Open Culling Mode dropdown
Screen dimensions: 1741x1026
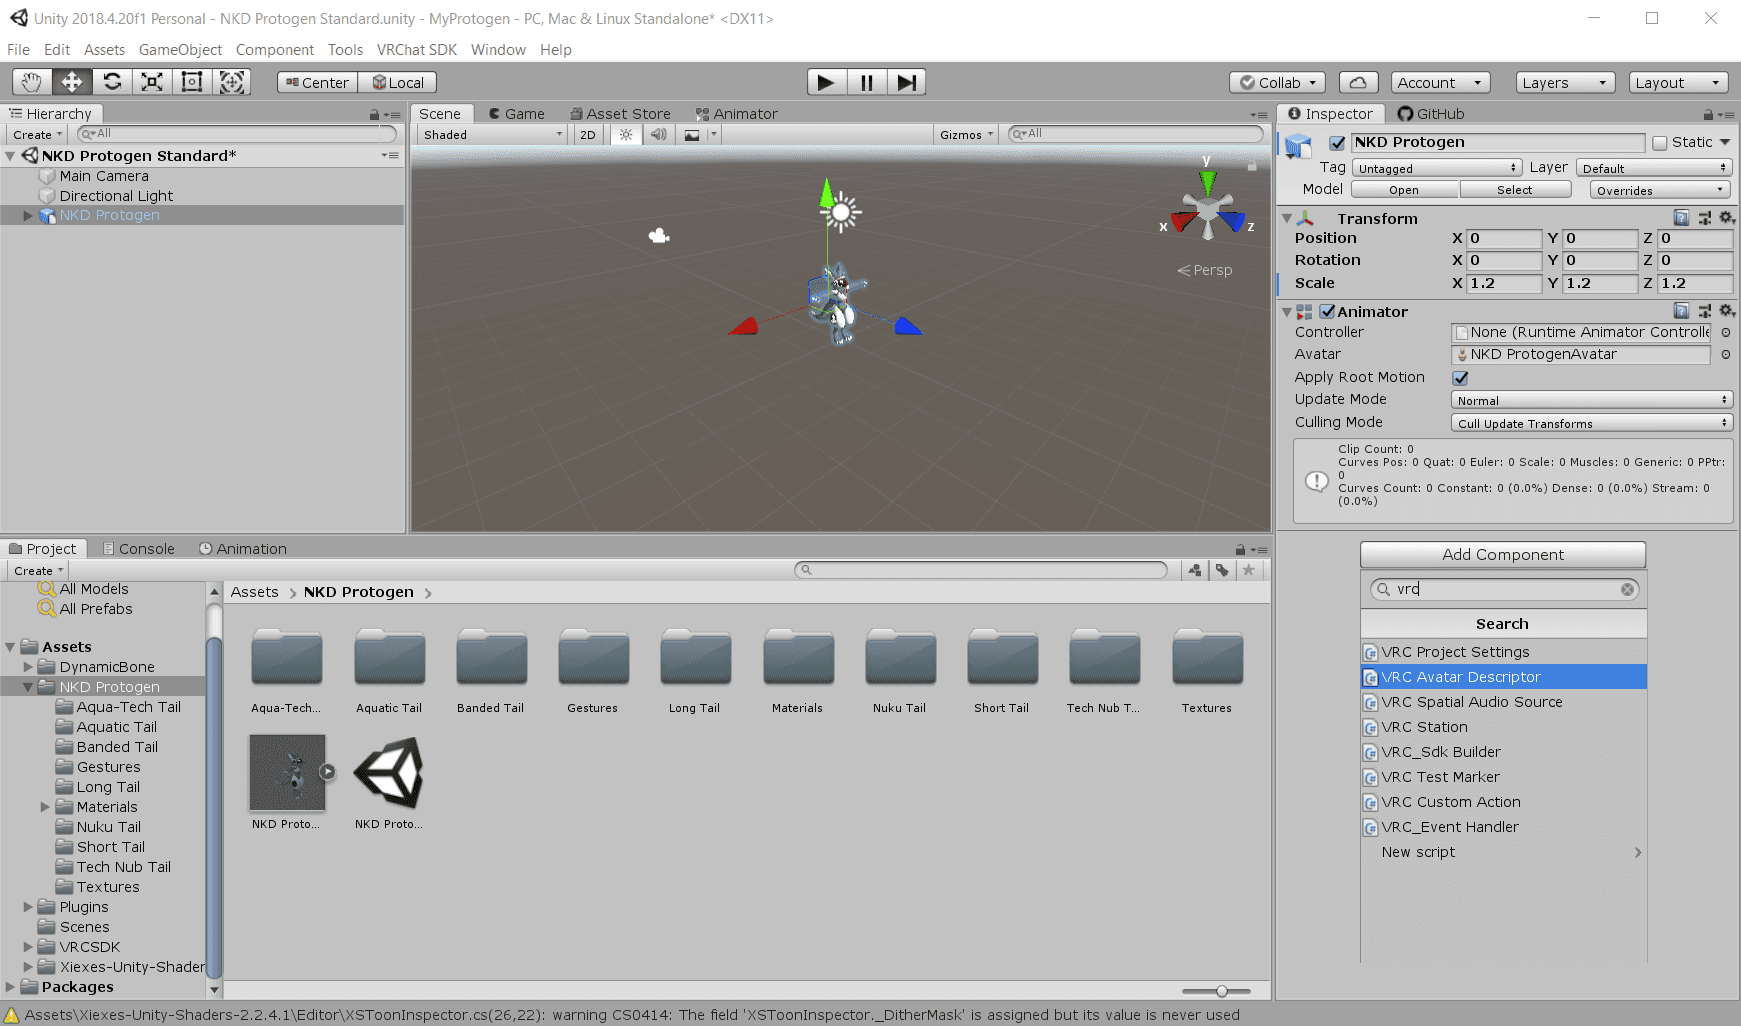[x=1591, y=423]
